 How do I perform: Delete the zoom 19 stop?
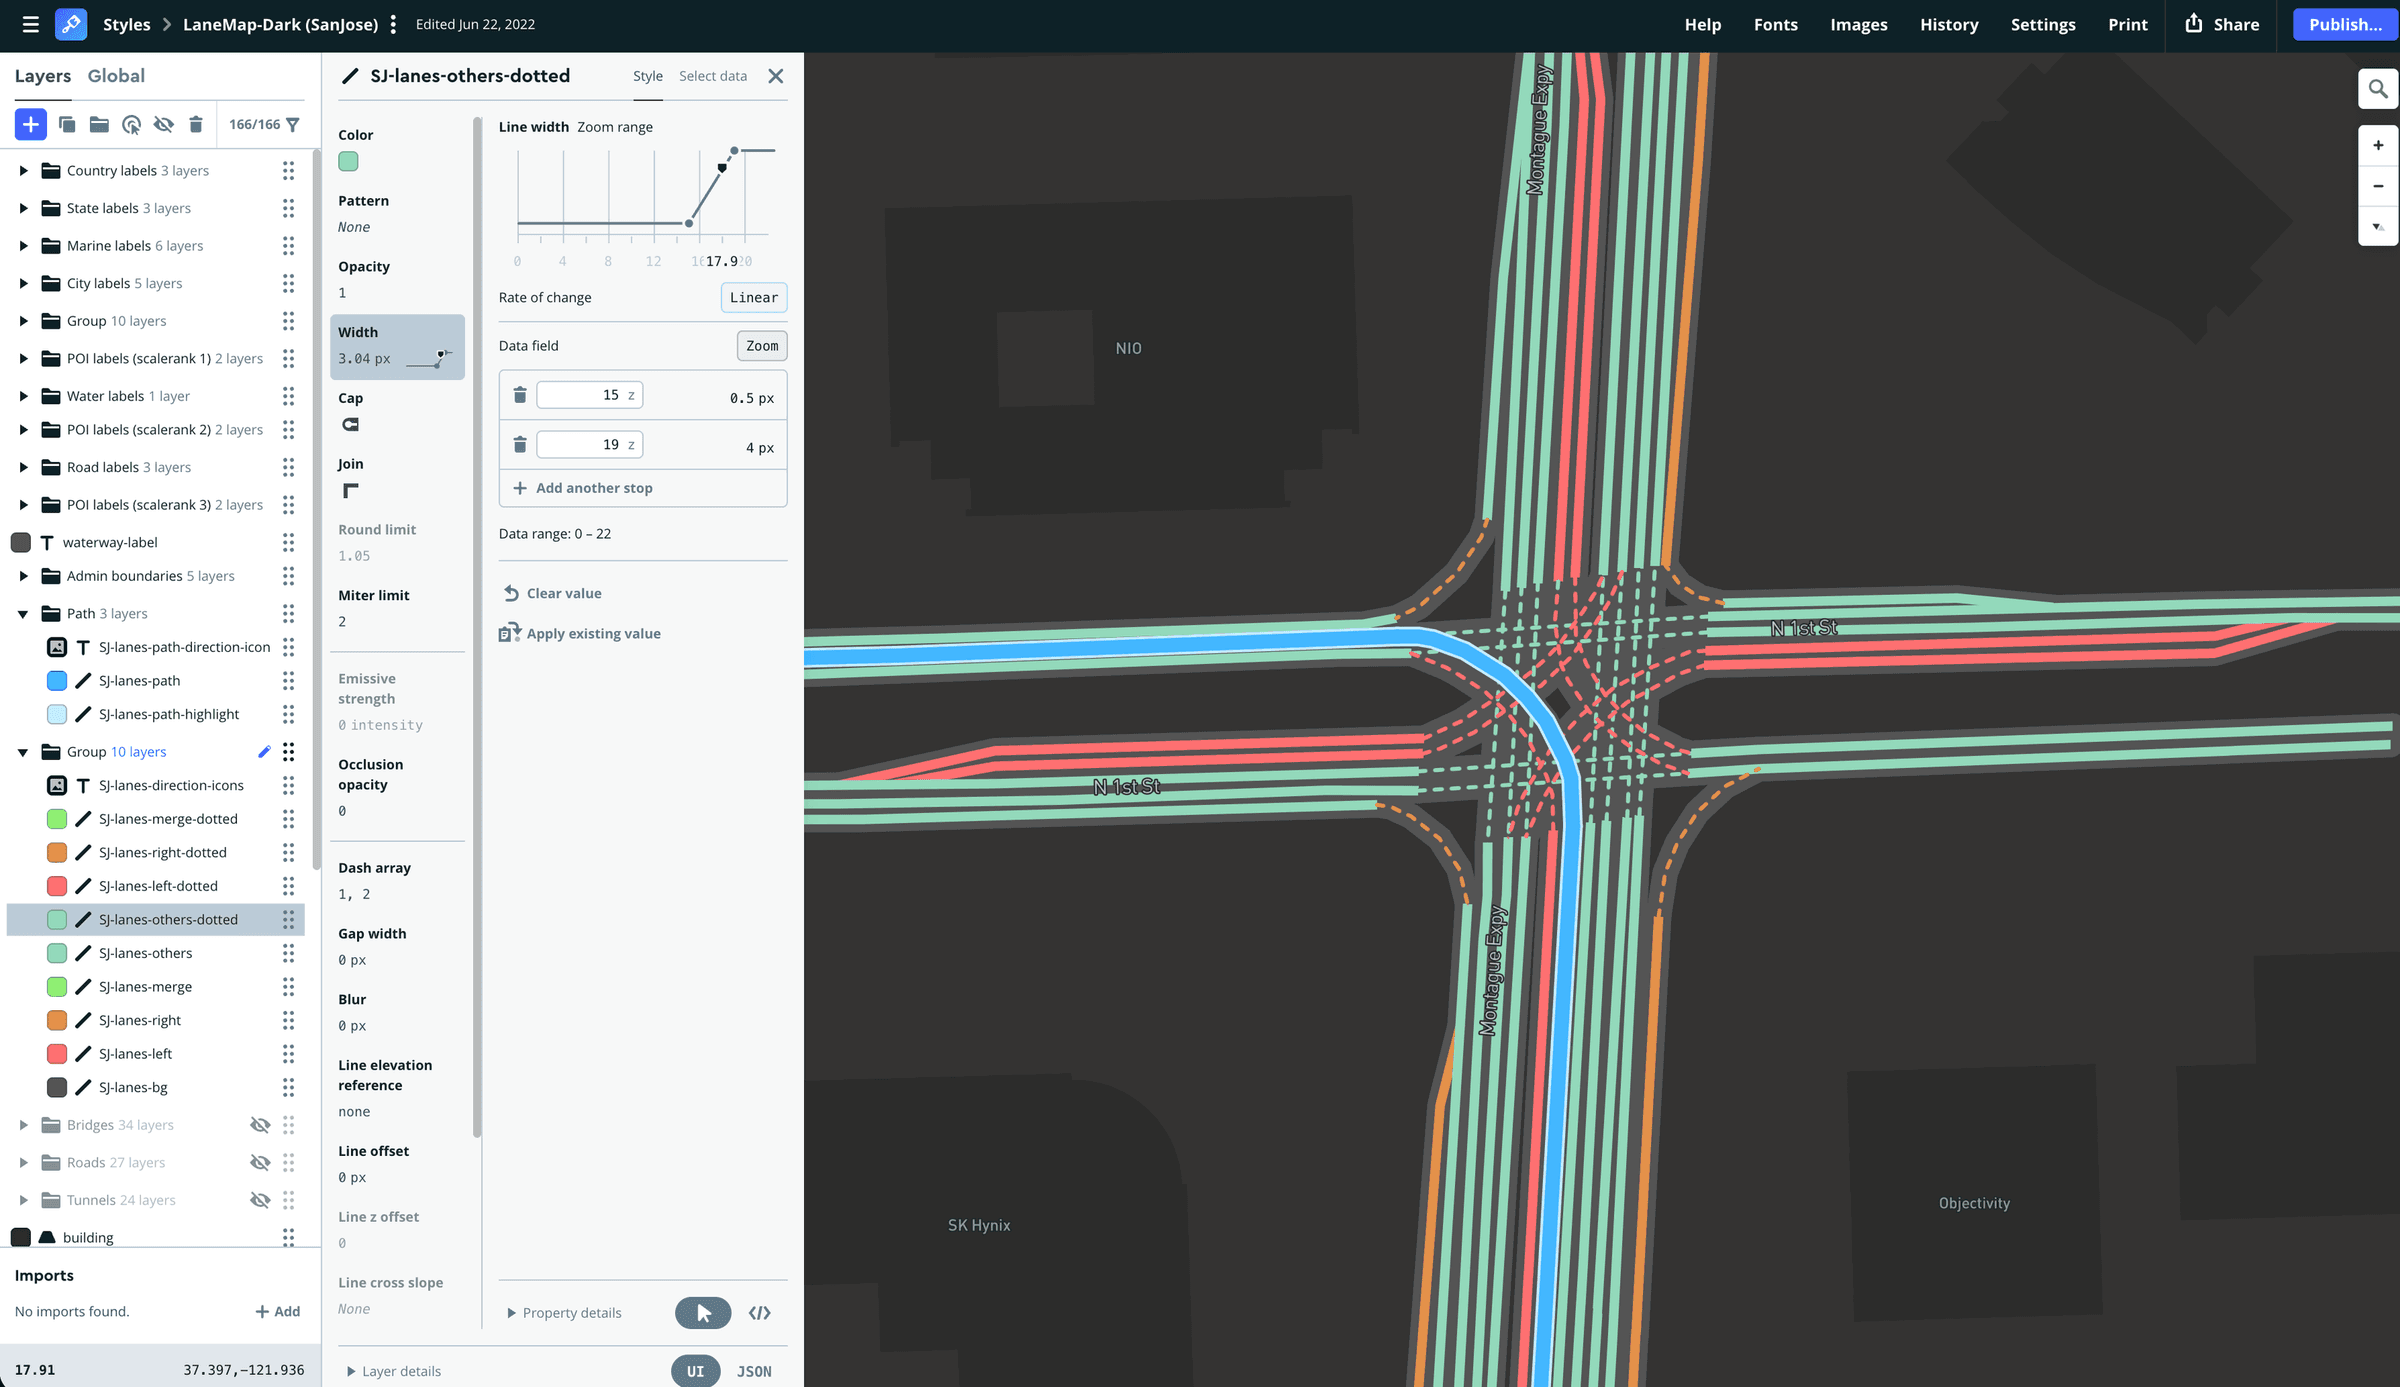(520, 445)
